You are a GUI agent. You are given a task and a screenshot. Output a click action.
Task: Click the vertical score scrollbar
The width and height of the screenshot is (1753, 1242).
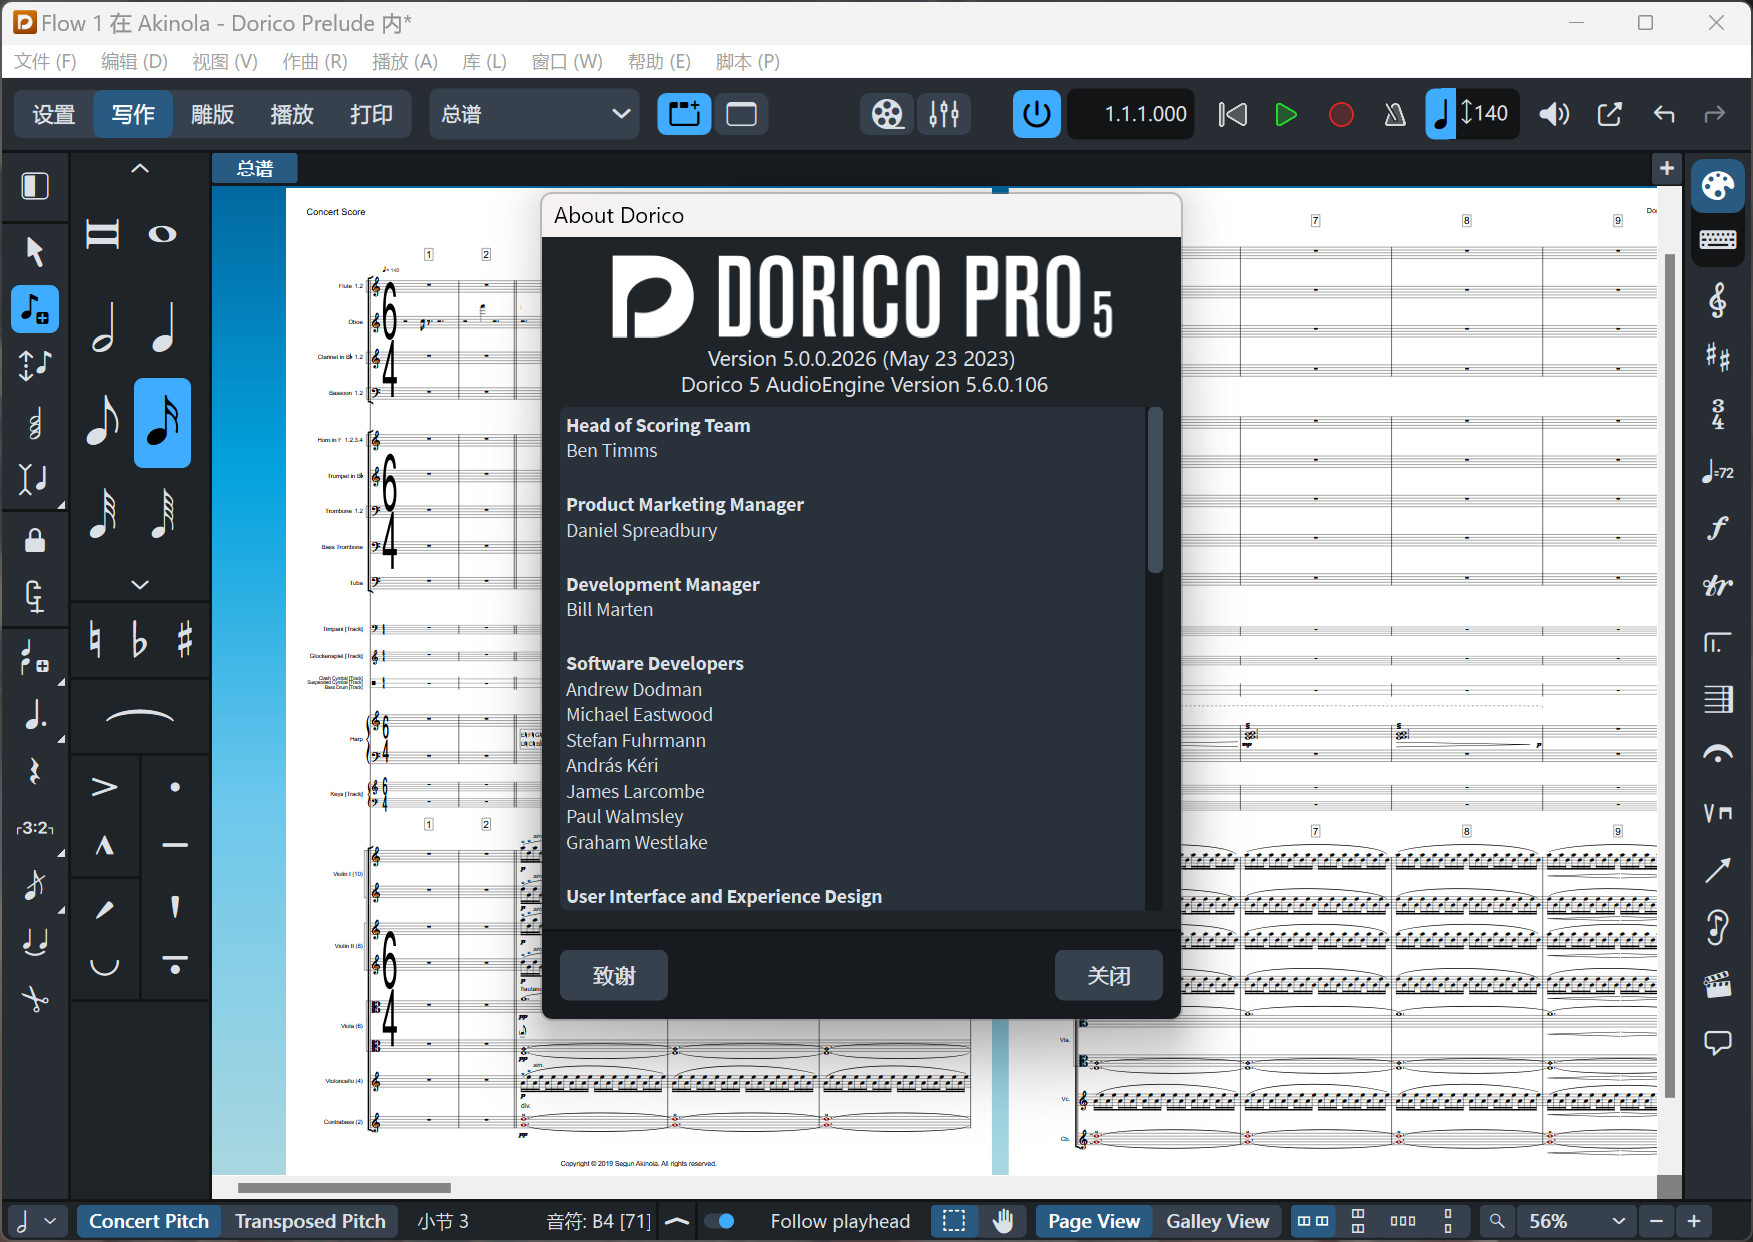tap(1669, 675)
